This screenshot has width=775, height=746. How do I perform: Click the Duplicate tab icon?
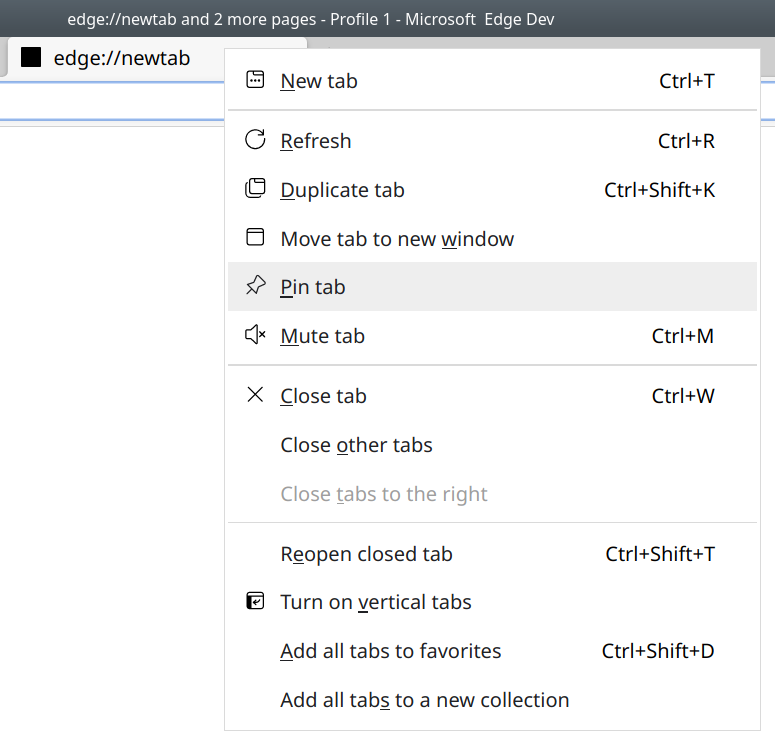click(255, 189)
